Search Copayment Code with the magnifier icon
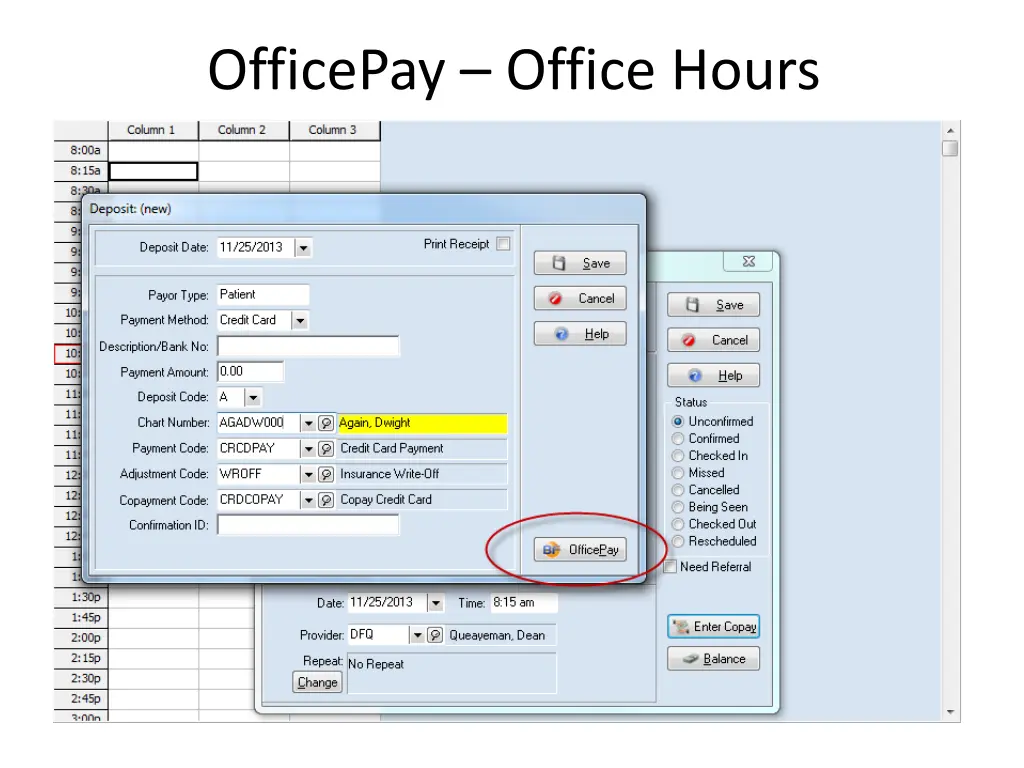The image size is (1024, 768). 326,500
